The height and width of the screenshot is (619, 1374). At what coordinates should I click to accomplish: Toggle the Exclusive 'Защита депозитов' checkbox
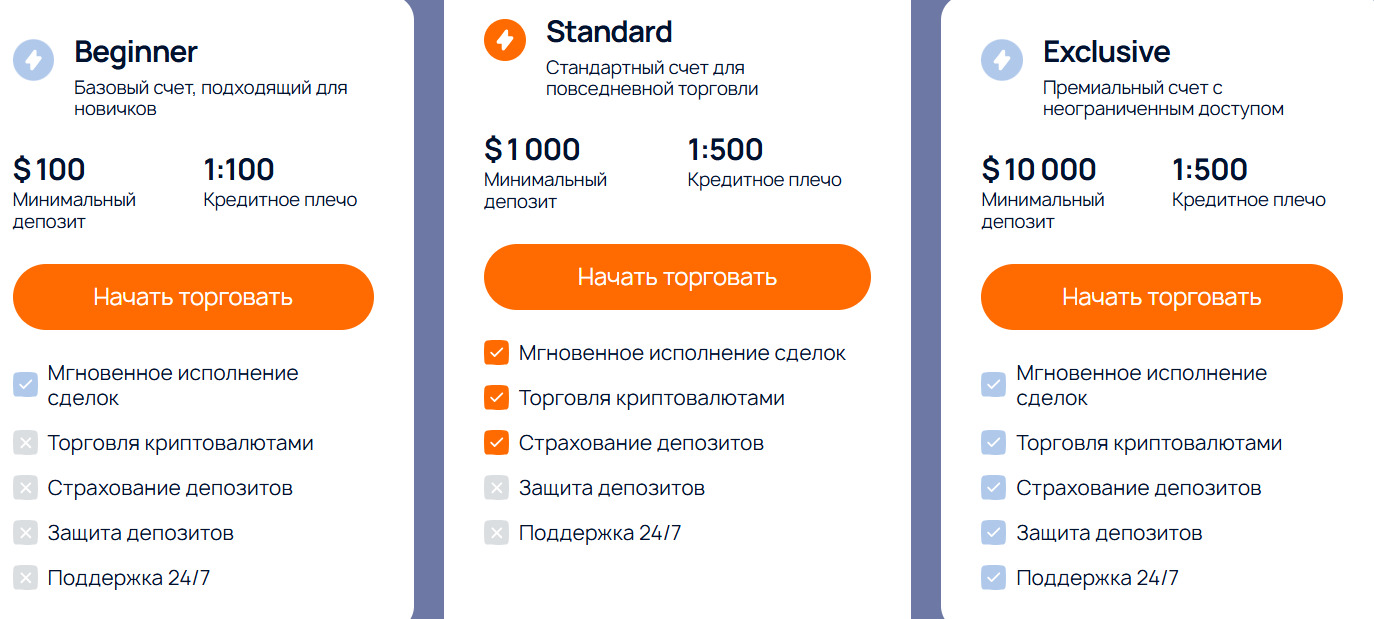click(993, 533)
